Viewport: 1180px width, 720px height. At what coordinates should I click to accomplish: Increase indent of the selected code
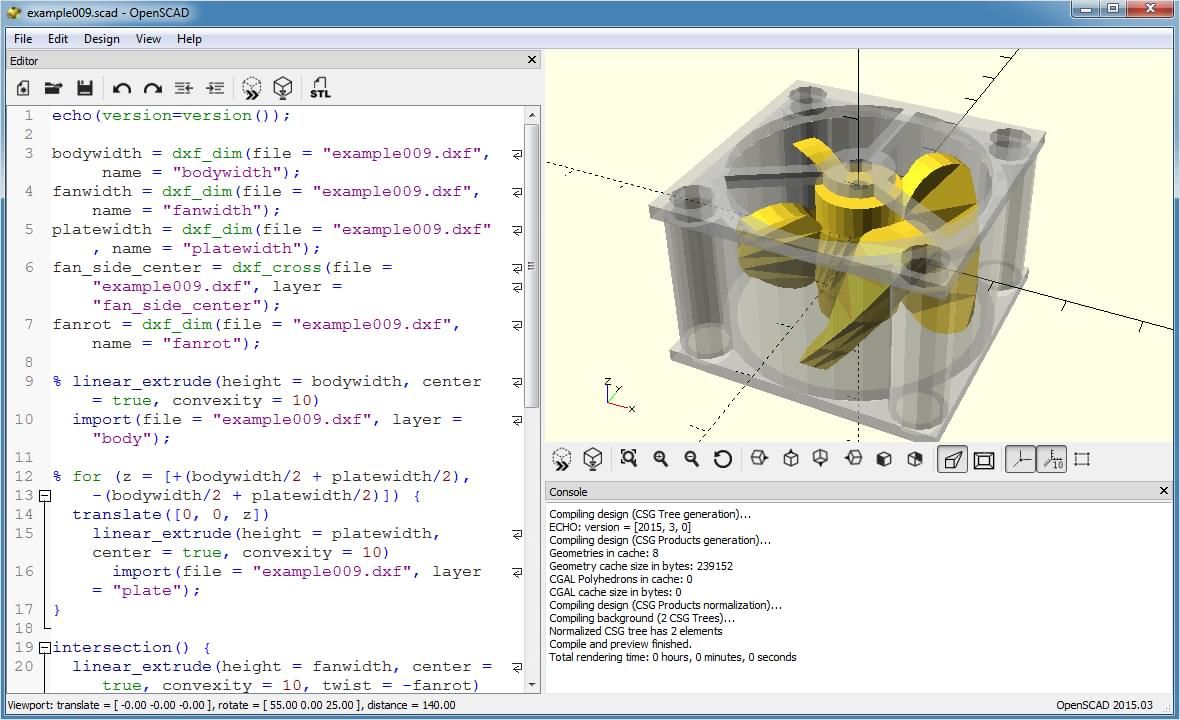(215, 88)
